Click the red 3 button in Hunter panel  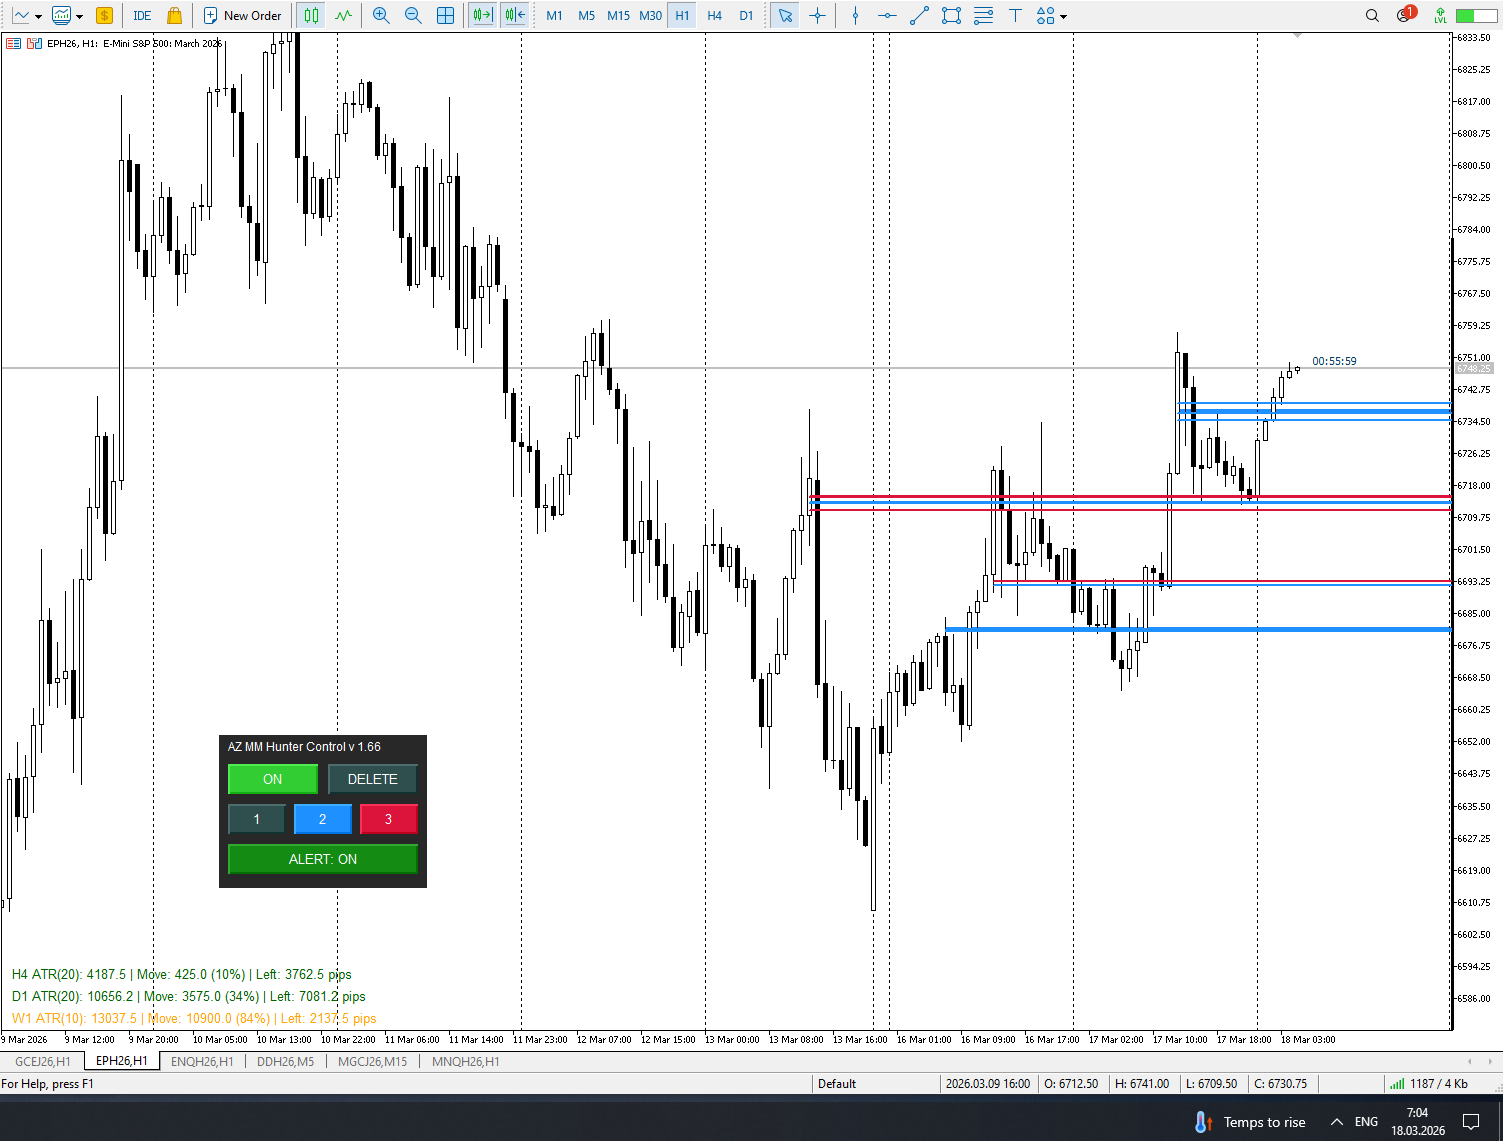click(x=389, y=819)
